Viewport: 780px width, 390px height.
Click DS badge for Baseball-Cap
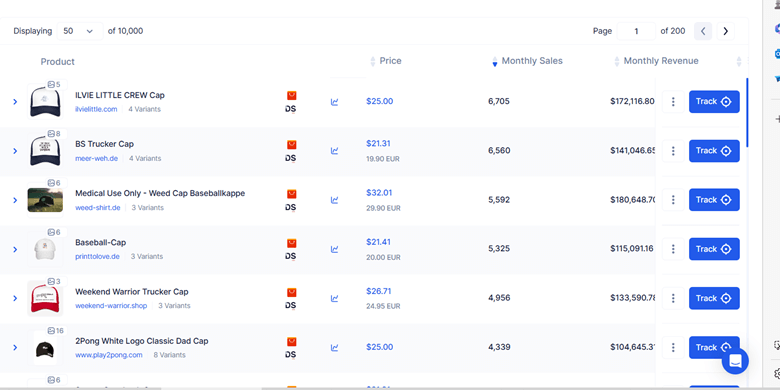(291, 256)
